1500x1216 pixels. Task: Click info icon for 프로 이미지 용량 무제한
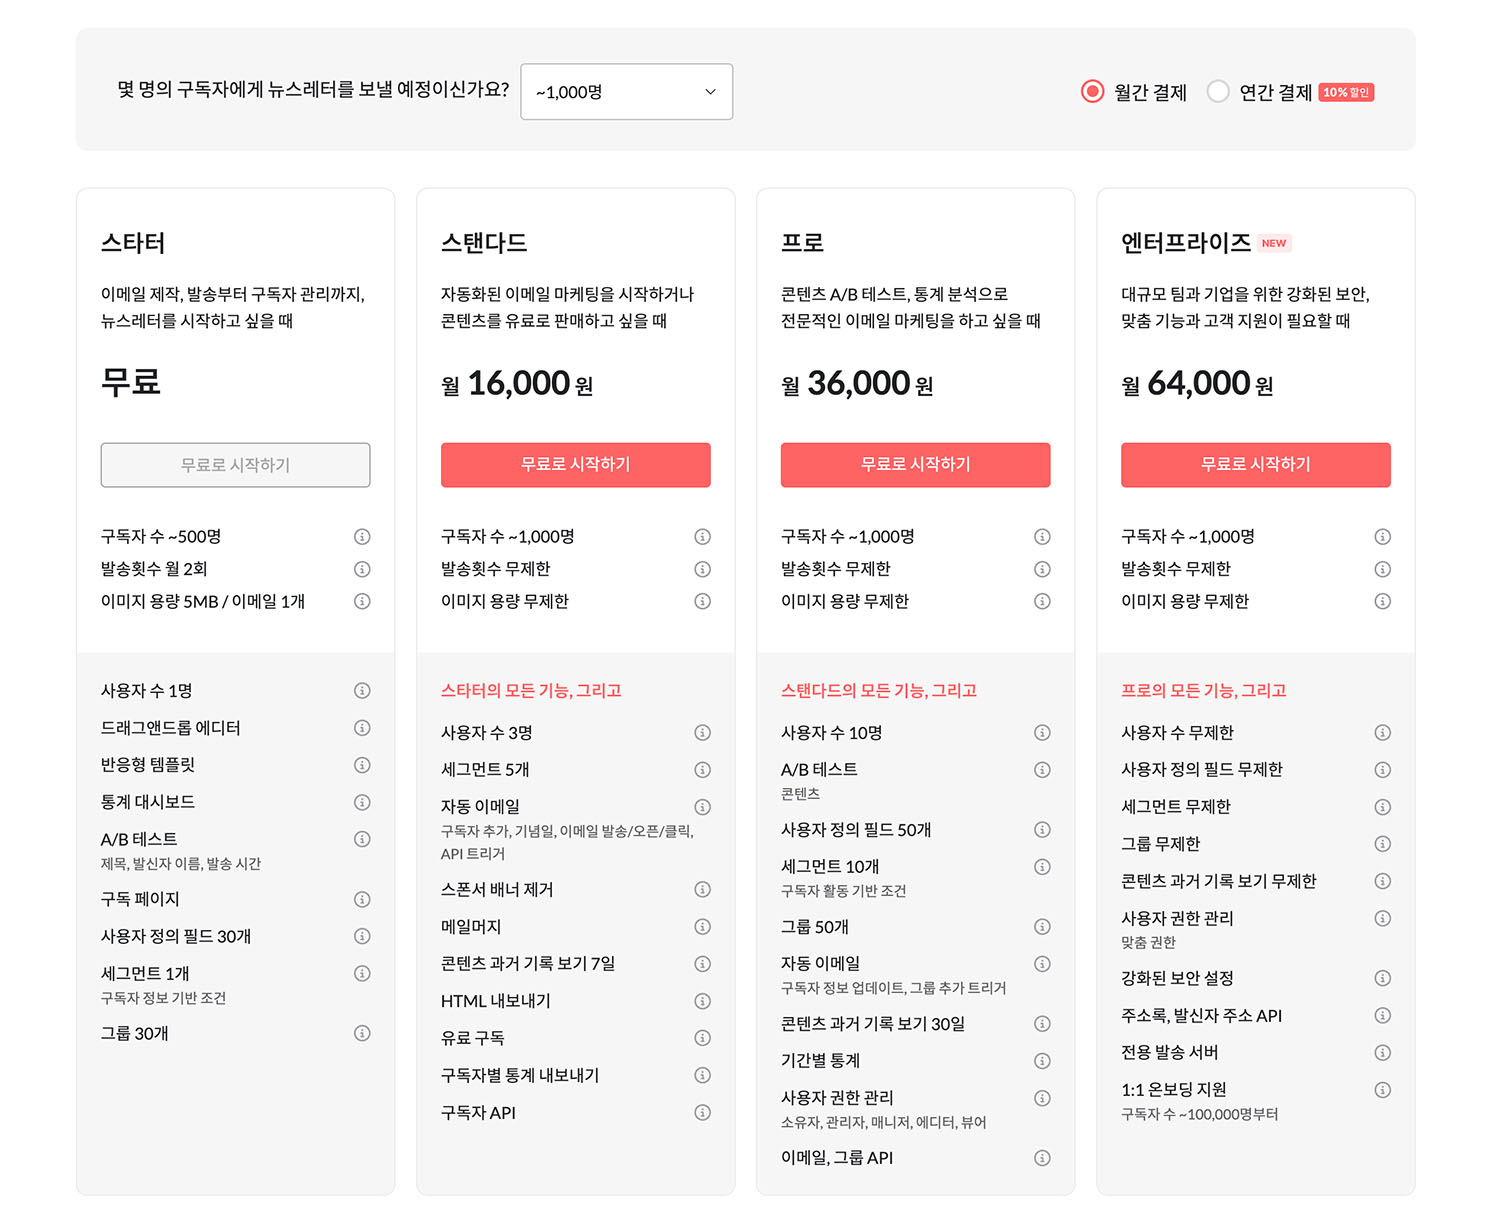[x=1042, y=601]
